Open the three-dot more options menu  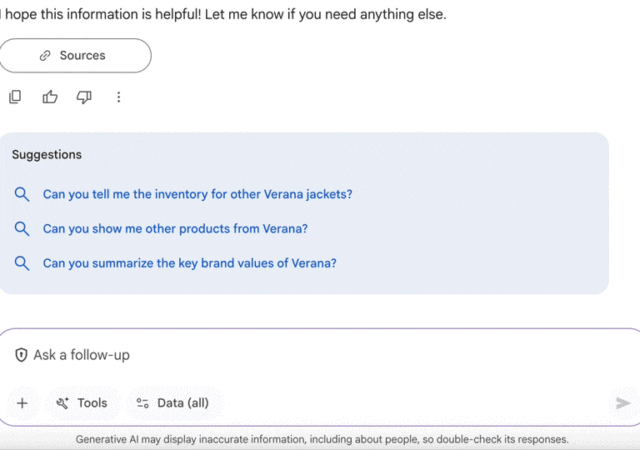point(119,97)
